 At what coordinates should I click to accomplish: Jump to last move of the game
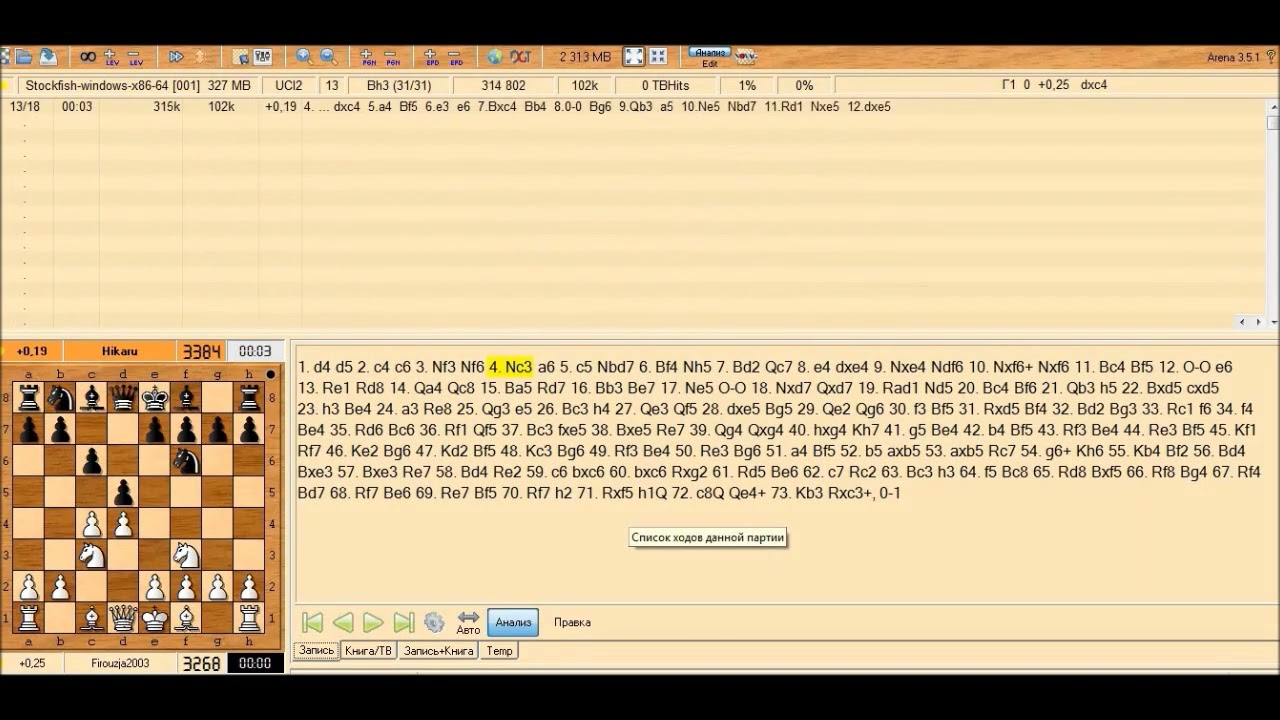click(x=404, y=623)
